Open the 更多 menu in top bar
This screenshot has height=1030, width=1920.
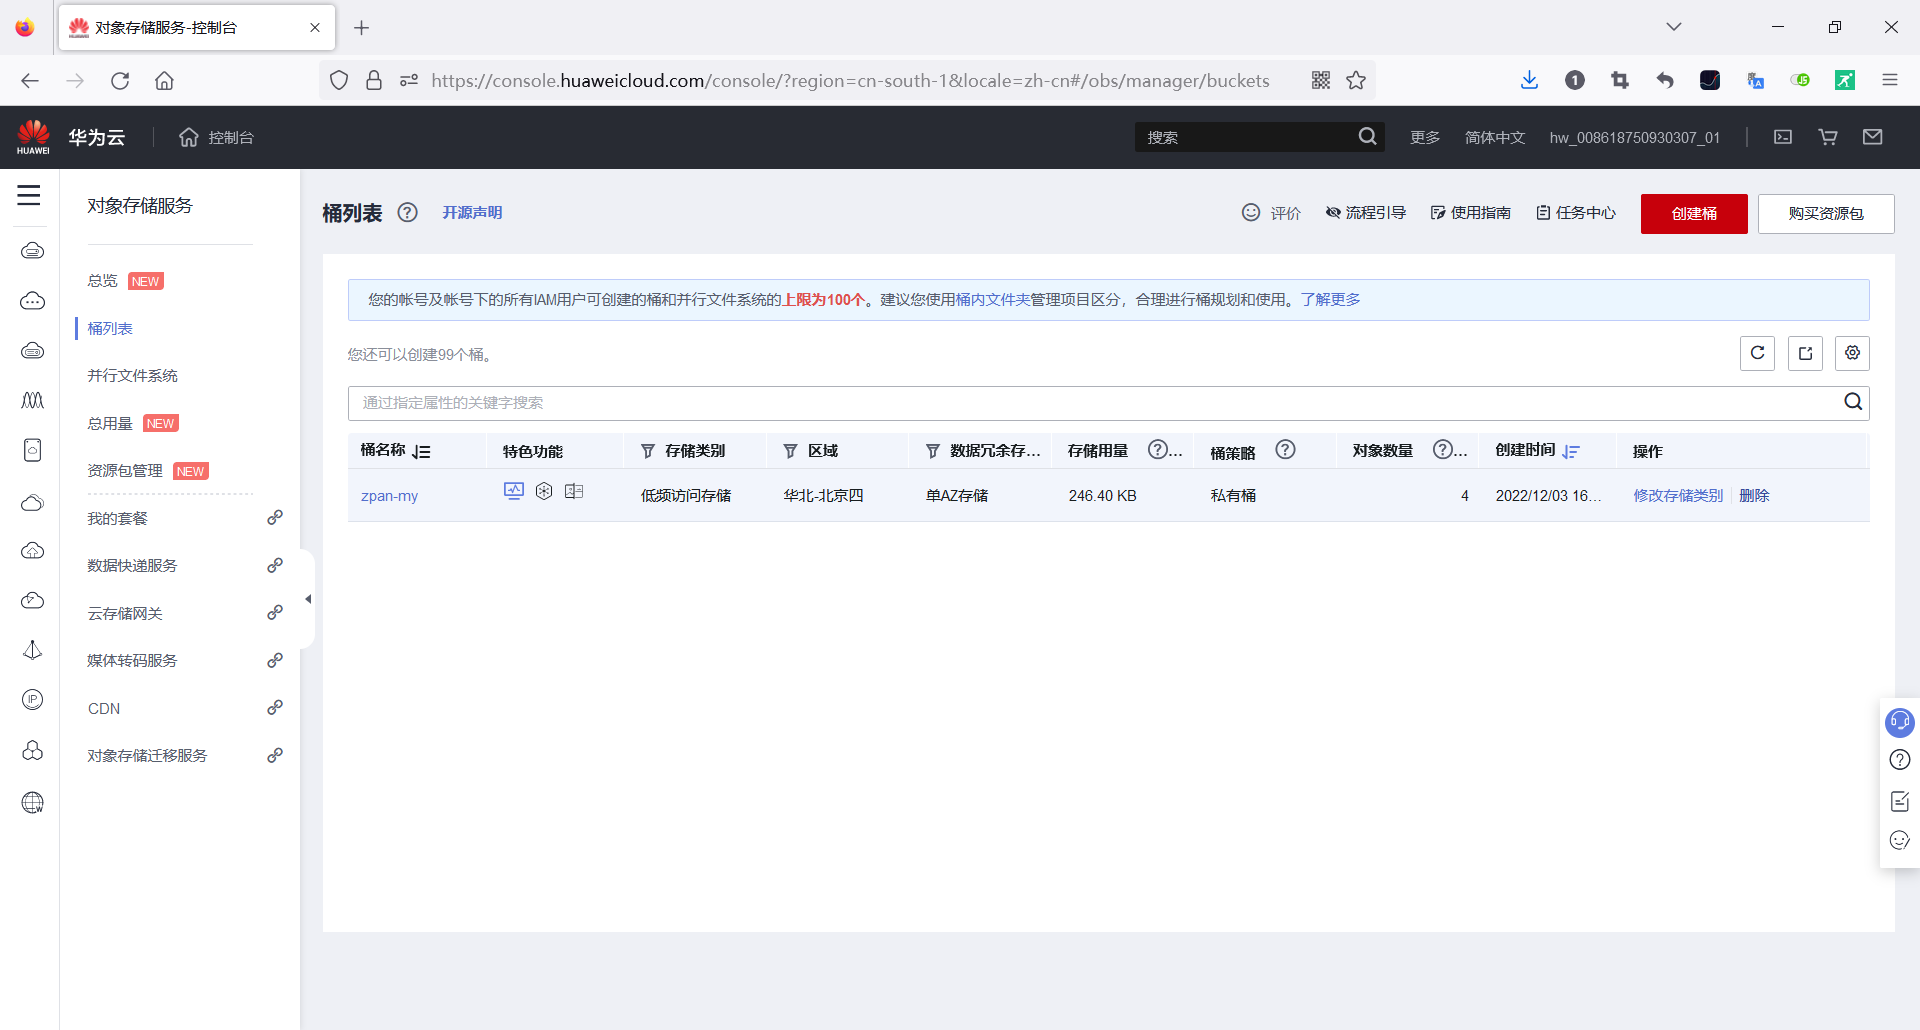1425,137
